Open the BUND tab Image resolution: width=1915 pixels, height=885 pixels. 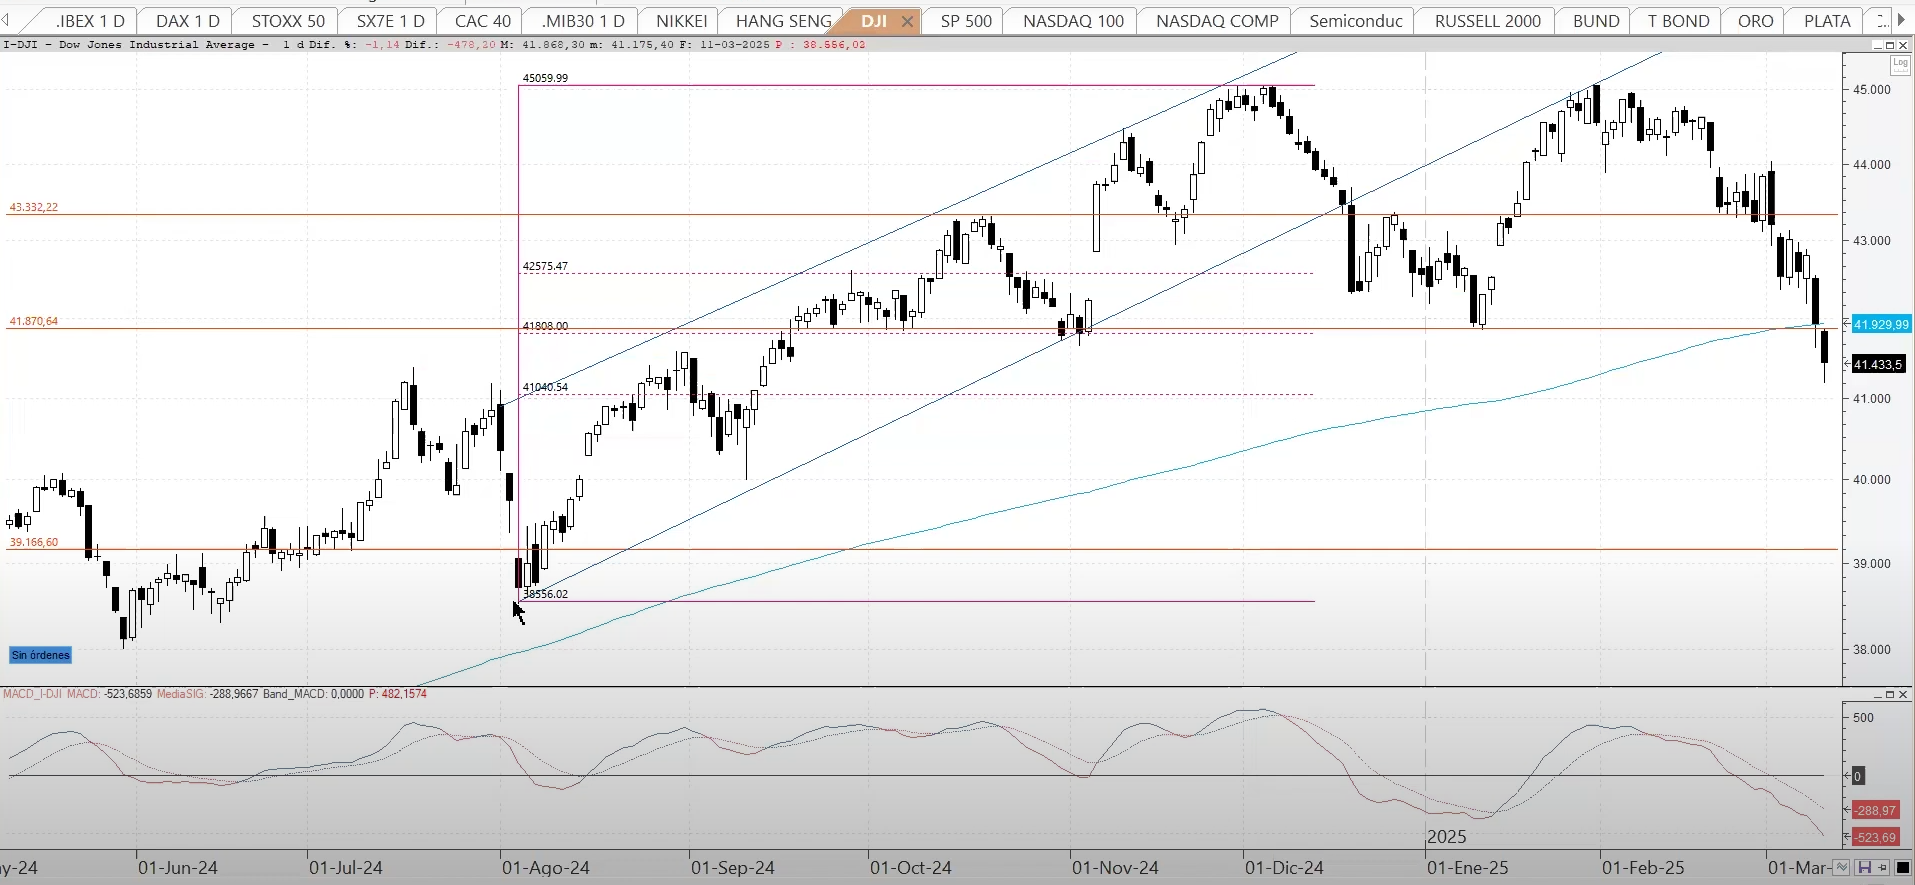(1595, 21)
